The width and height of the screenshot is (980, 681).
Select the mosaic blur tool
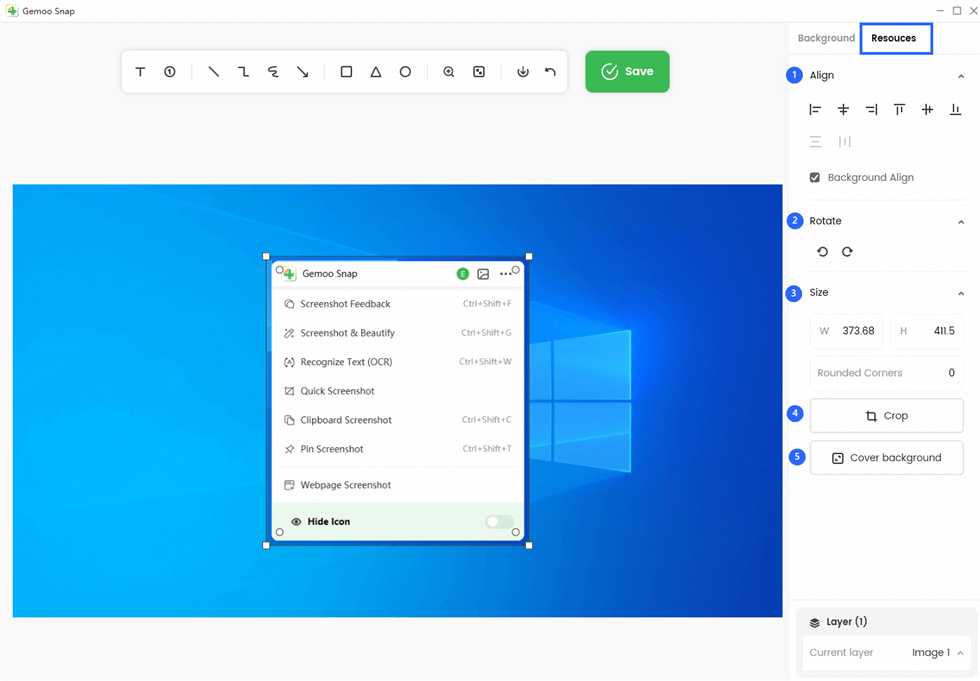pos(479,72)
